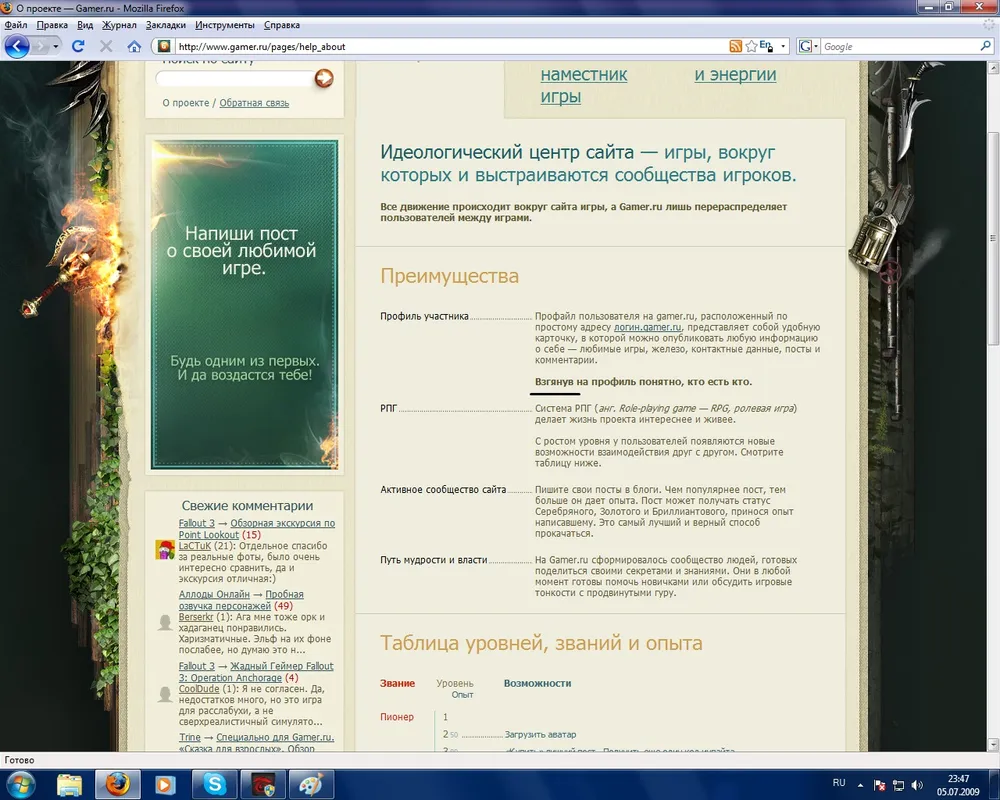Screen dimensions: 1000x800
Task: Click the search magnifier icon in Google box
Action: [x=985, y=47]
